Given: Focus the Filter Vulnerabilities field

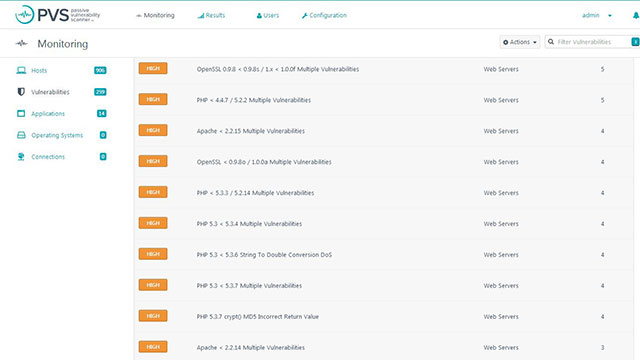Looking at the screenshot, I should (593, 42).
